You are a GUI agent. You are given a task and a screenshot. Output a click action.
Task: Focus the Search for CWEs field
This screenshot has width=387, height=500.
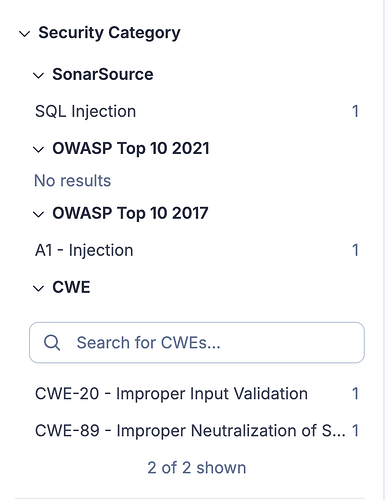pyautogui.click(x=197, y=342)
